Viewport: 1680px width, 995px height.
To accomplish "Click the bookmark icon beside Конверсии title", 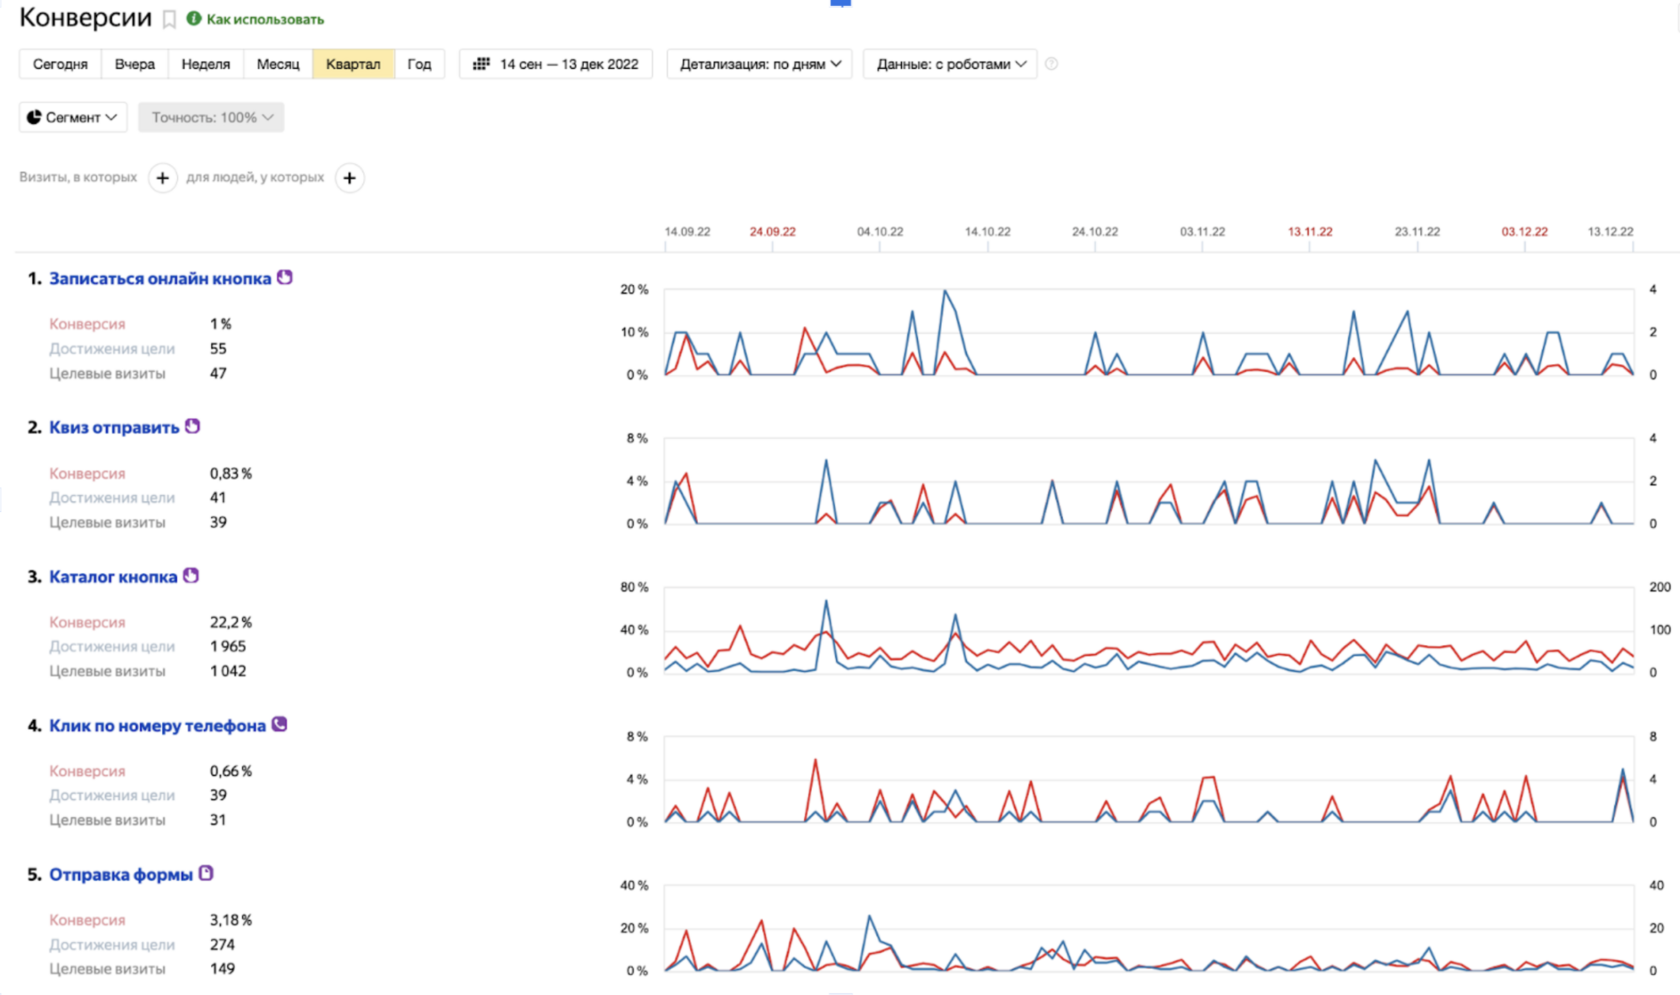I will (170, 19).
